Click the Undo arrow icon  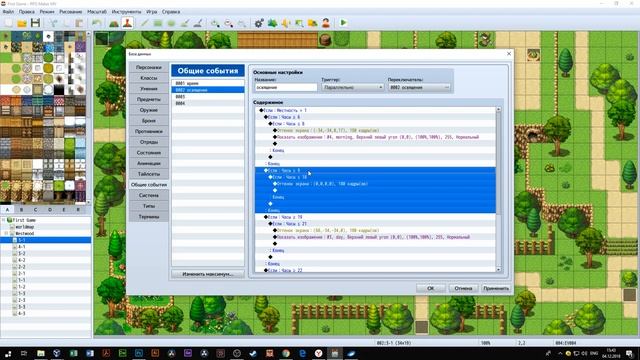pyautogui.click(x=96, y=23)
